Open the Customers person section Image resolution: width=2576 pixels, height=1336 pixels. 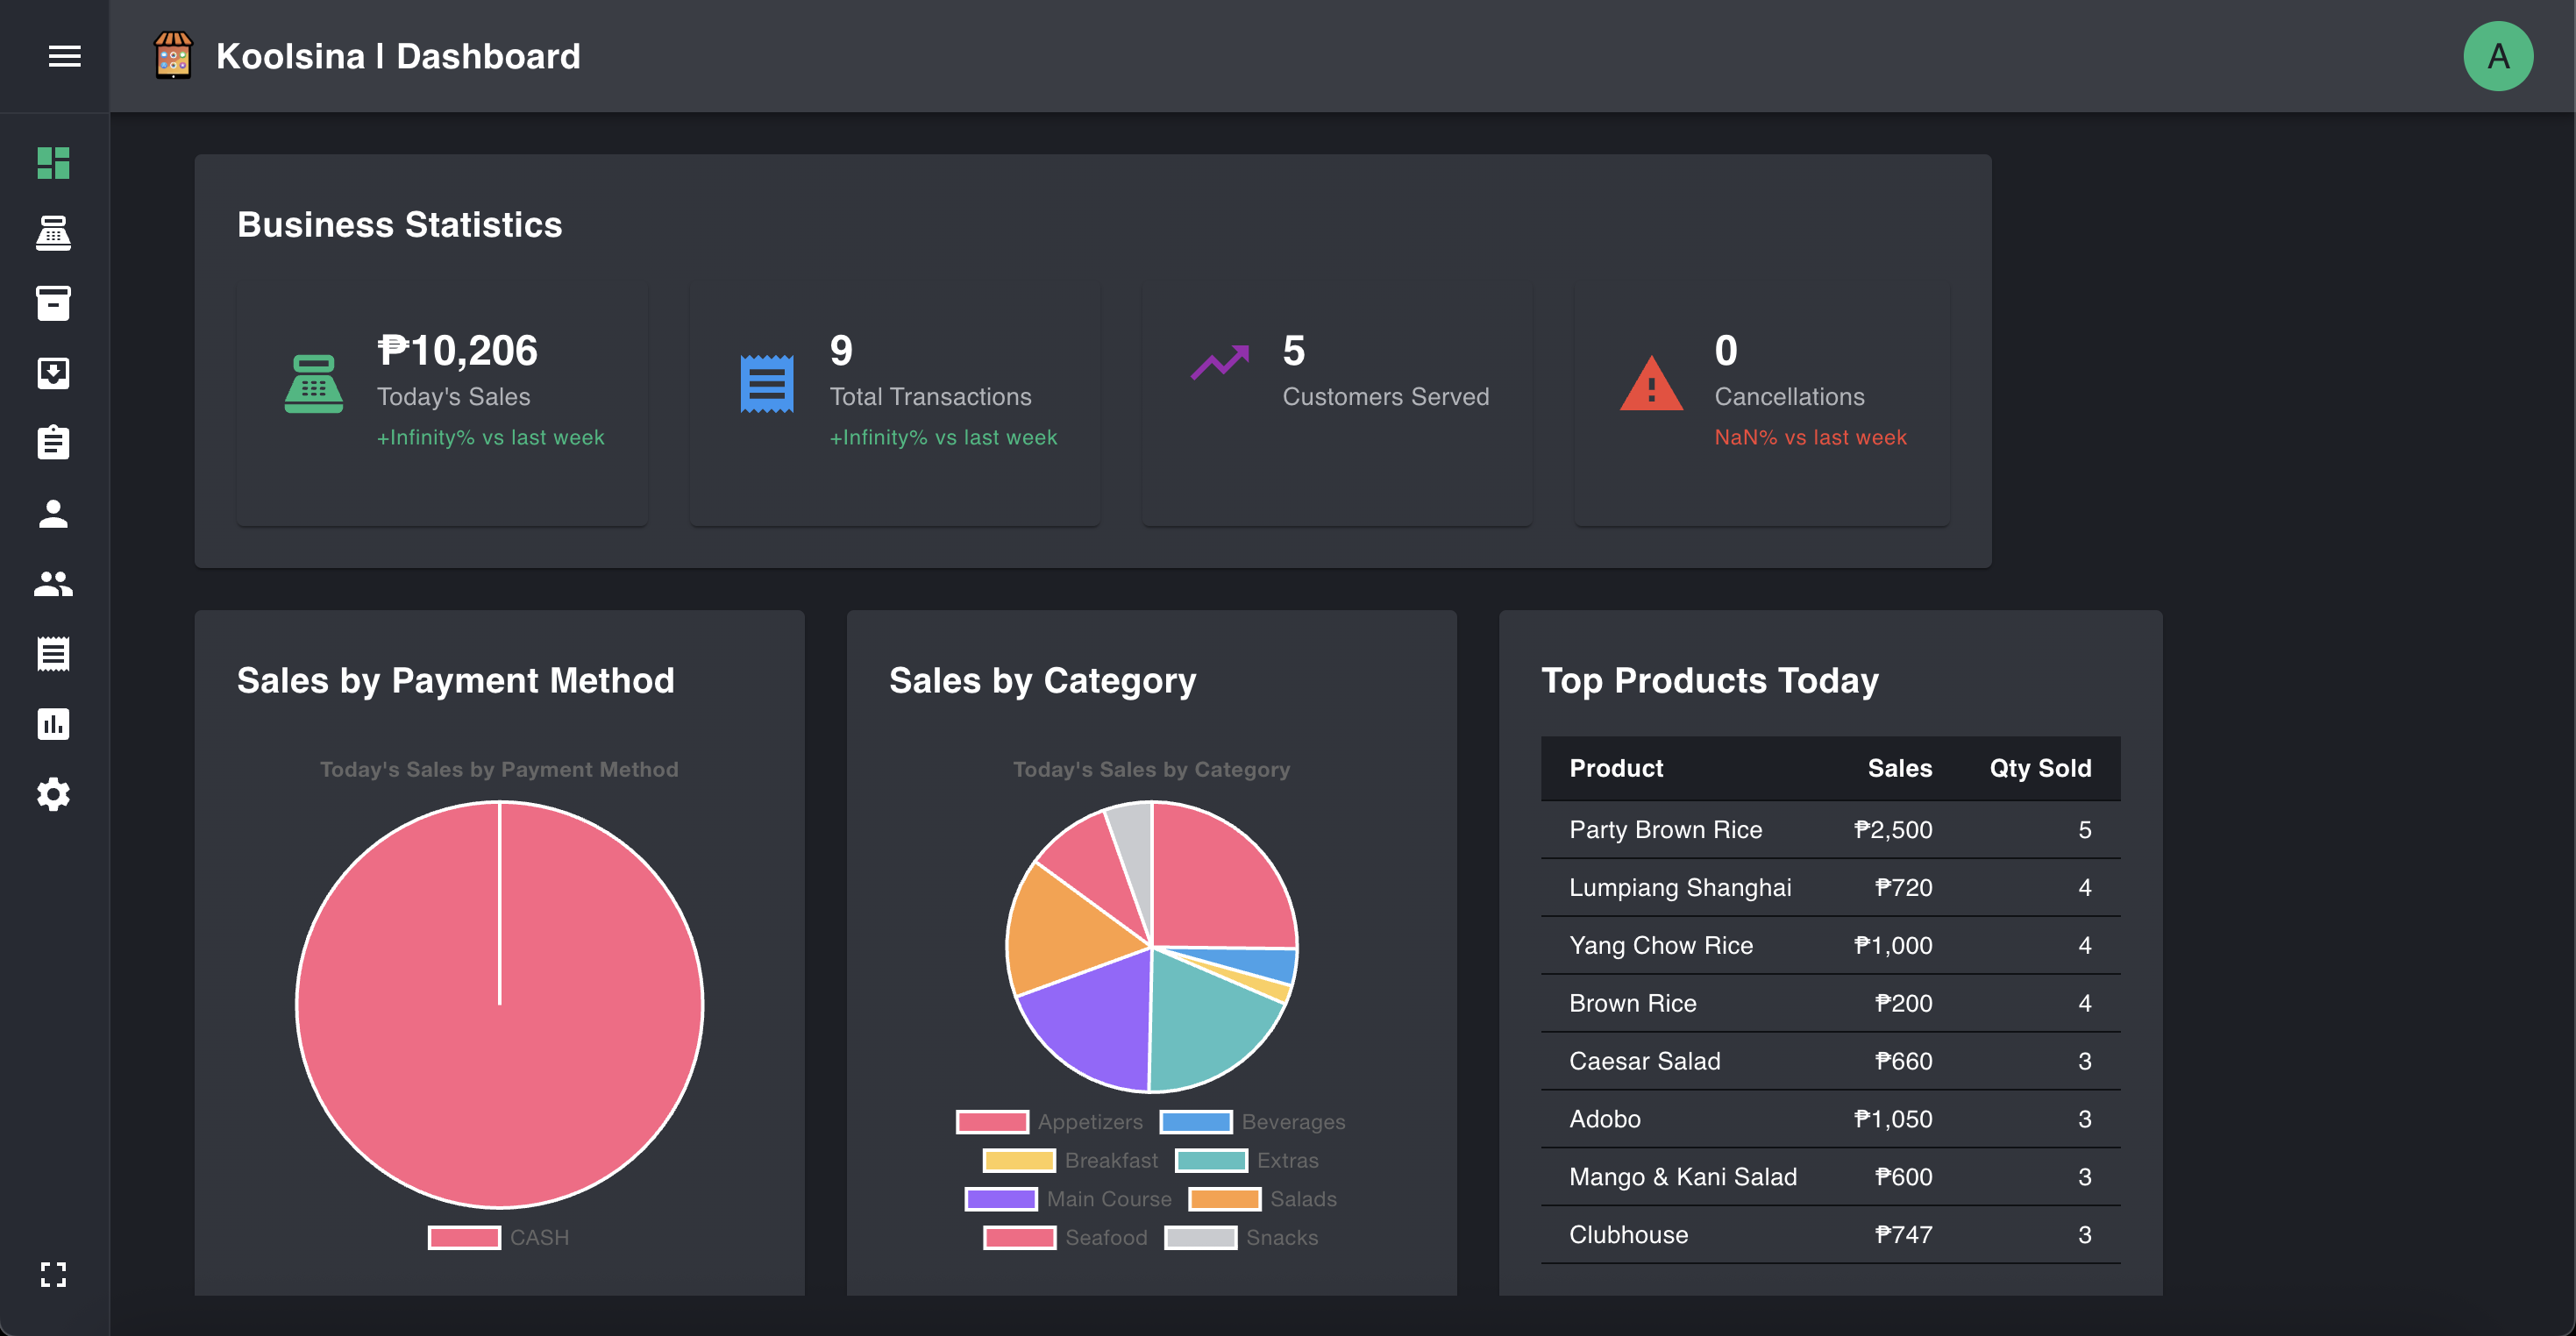[x=53, y=513]
